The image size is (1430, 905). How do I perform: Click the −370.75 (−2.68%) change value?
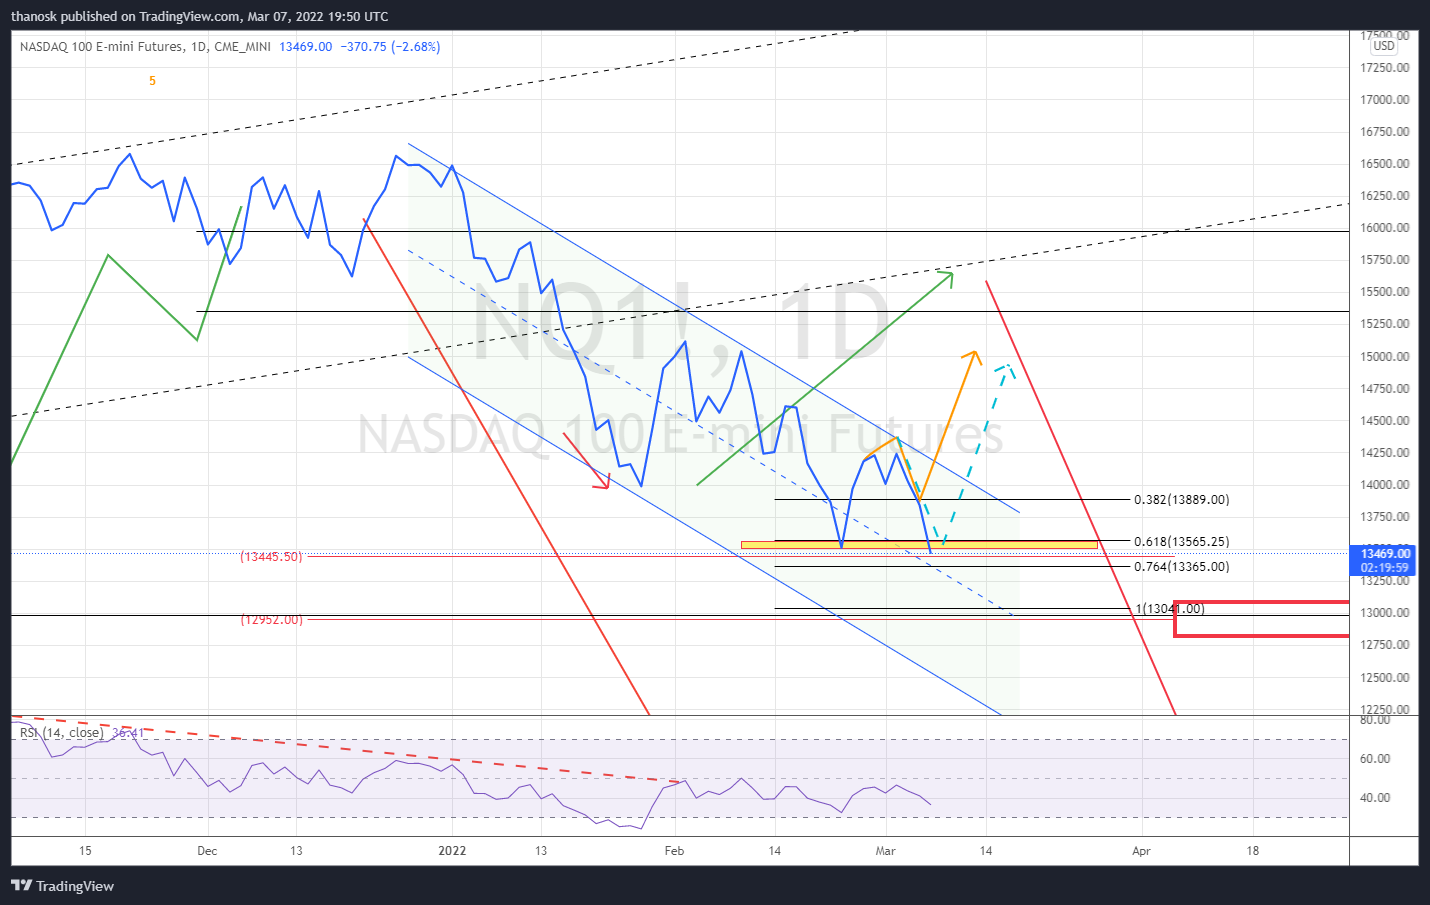pyautogui.click(x=390, y=47)
